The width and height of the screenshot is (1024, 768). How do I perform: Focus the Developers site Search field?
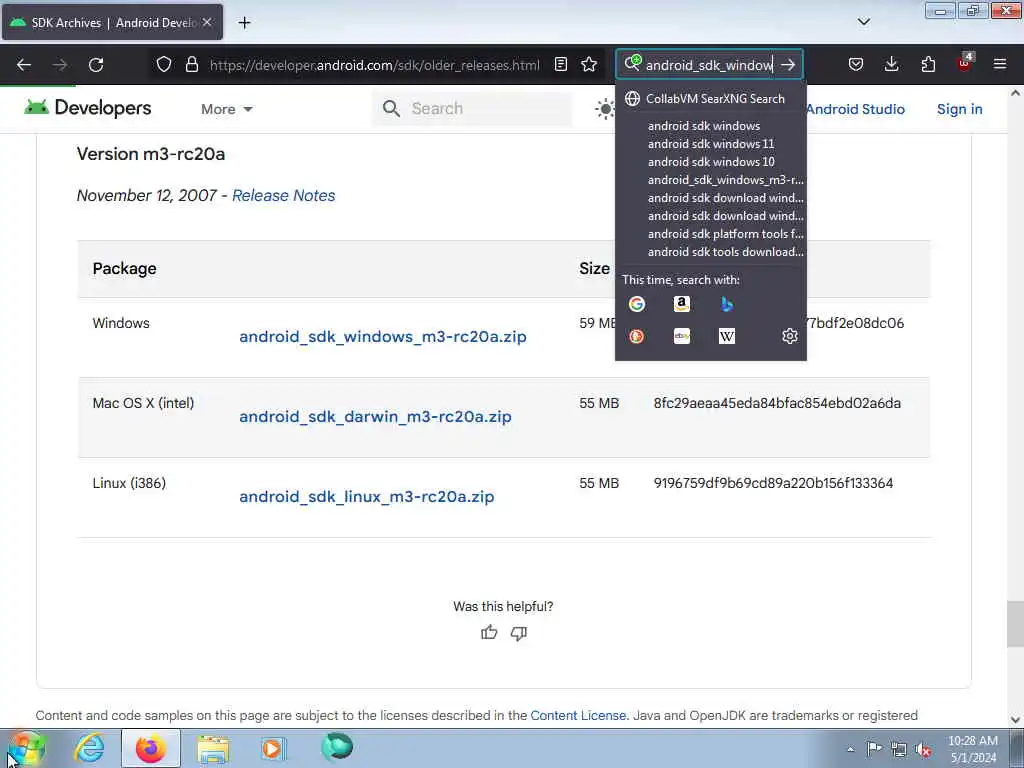[472, 108]
